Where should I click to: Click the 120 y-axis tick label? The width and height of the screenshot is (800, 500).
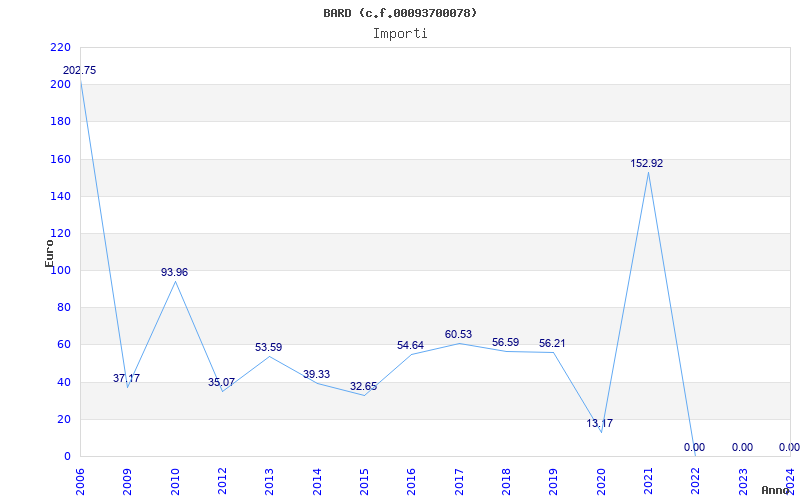tap(60, 234)
